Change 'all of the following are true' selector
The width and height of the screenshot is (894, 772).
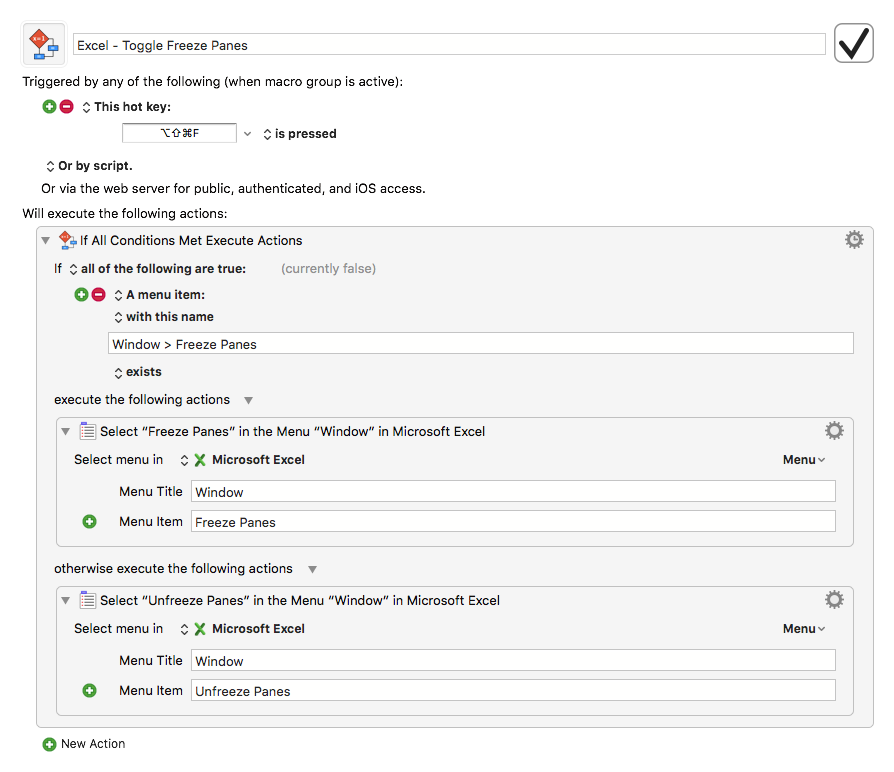click(x=157, y=269)
